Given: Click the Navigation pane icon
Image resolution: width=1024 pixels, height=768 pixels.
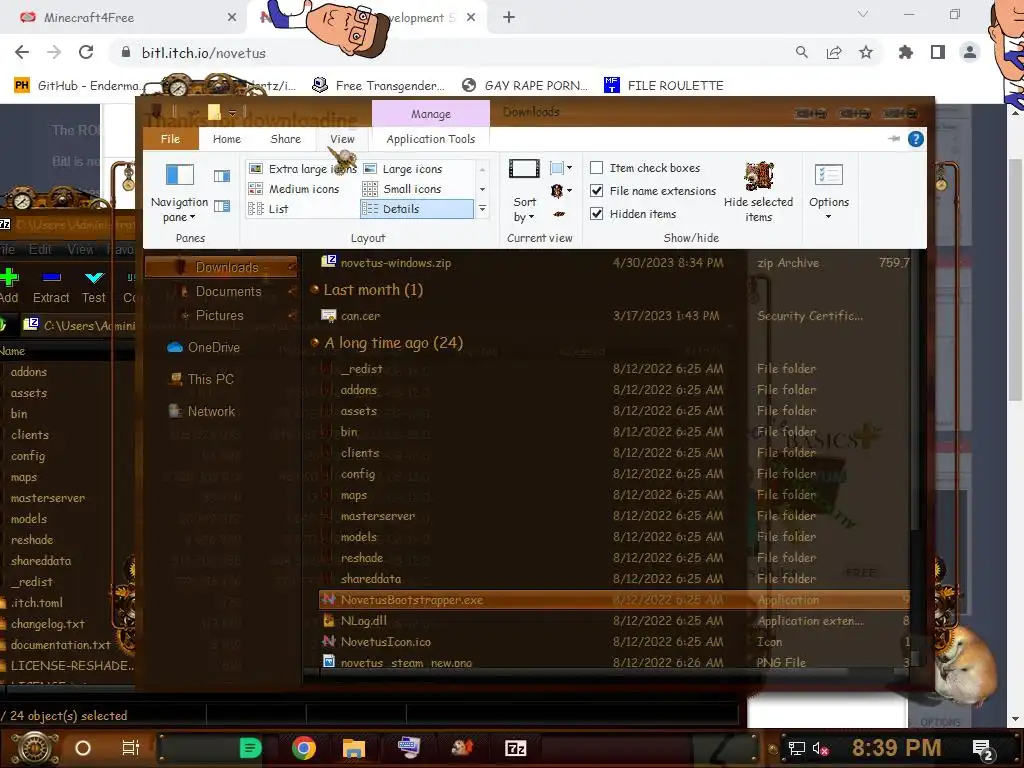Looking at the screenshot, I should tap(180, 175).
